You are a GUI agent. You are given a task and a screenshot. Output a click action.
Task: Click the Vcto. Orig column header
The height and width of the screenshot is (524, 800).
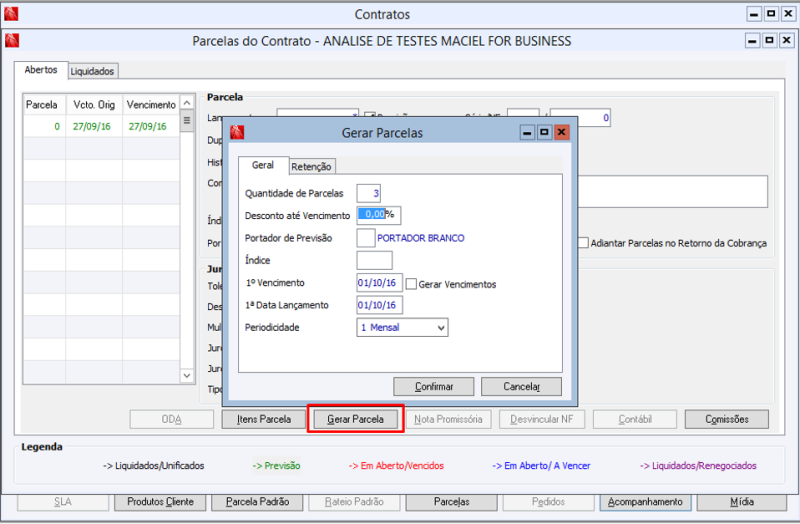point(94,105)
